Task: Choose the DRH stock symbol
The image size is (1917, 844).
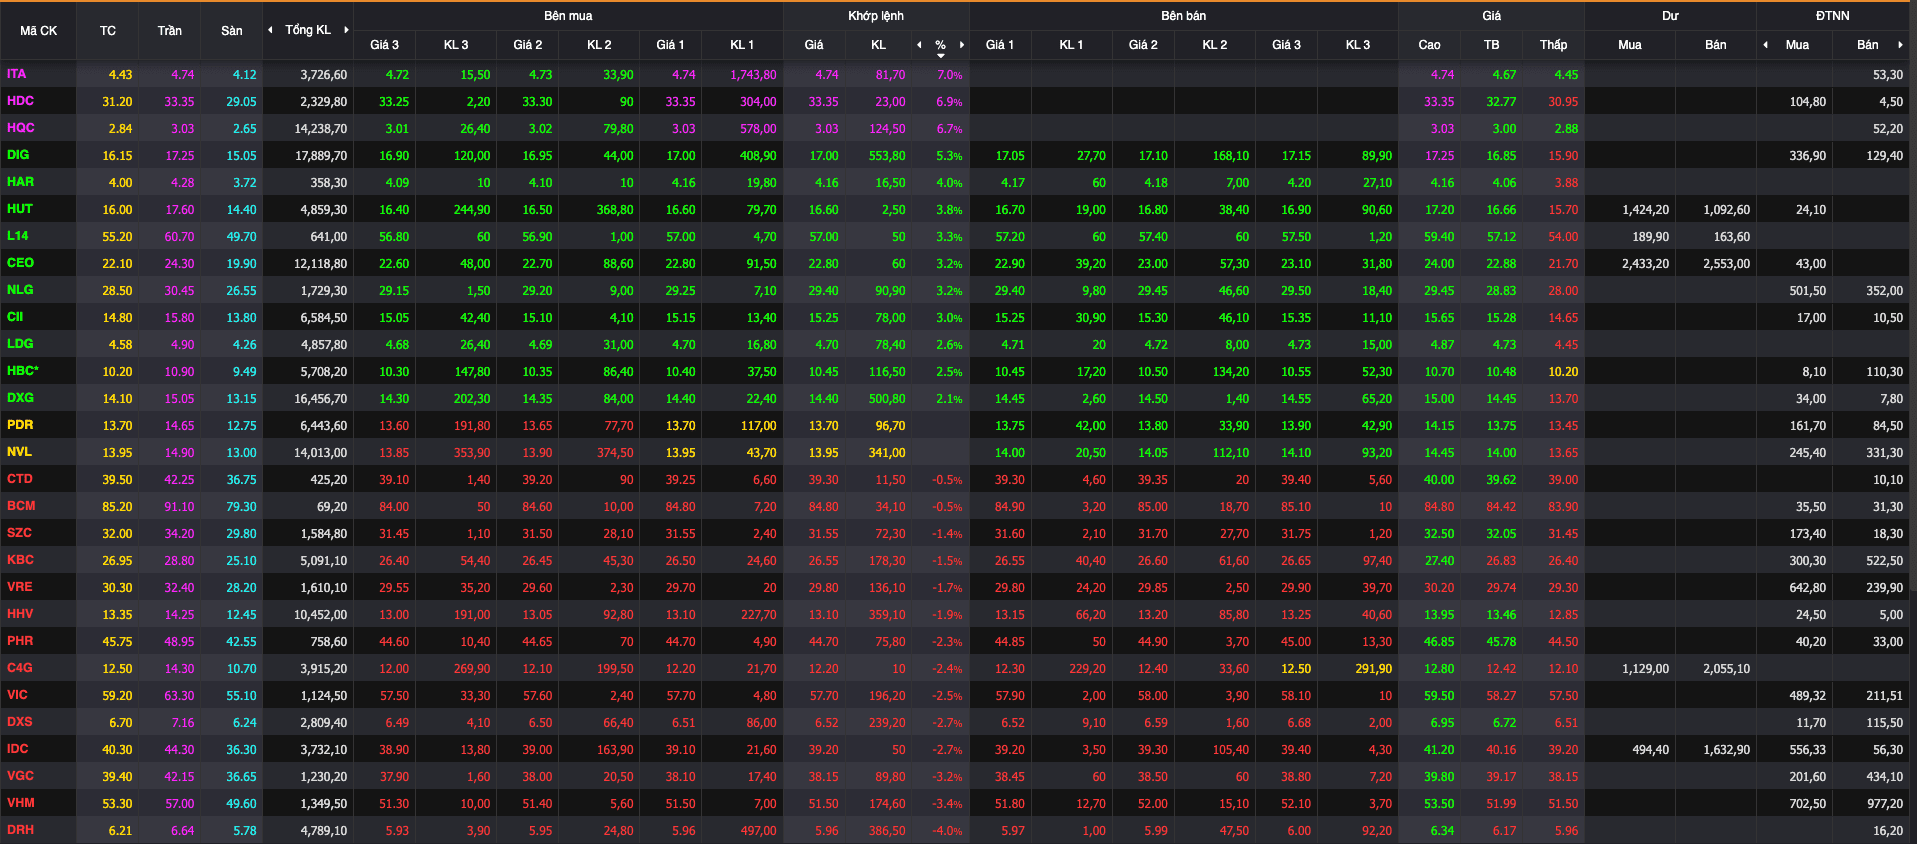Action: point(20,830)
